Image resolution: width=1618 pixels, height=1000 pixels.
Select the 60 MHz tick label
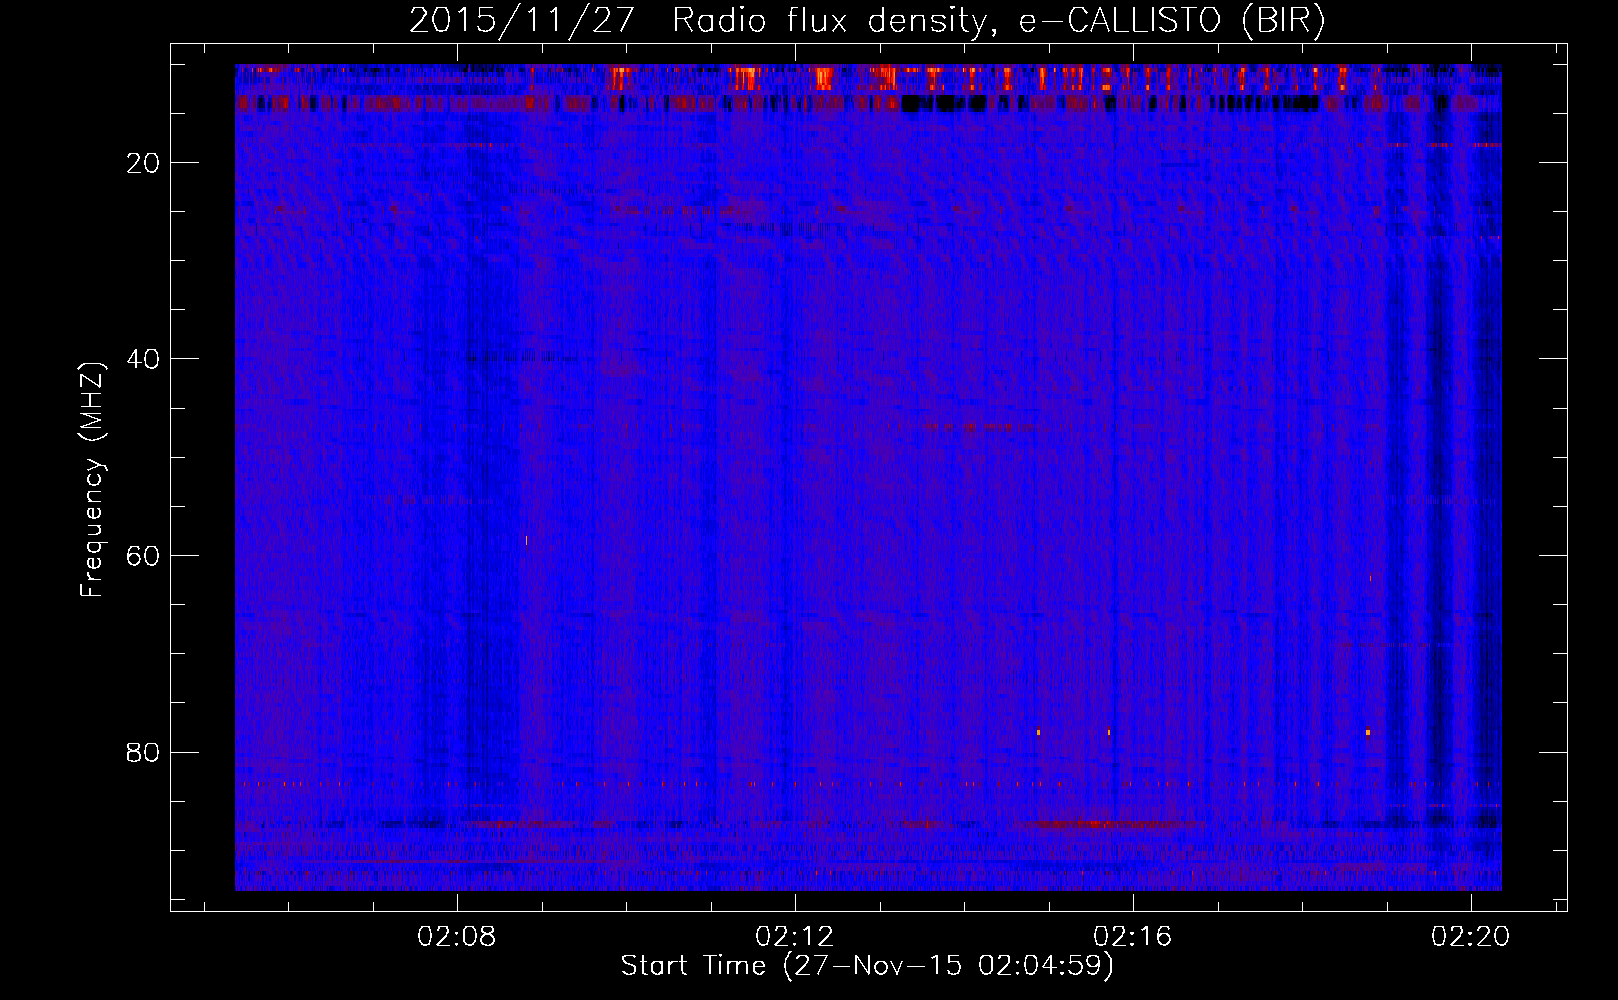coord(143,556)
